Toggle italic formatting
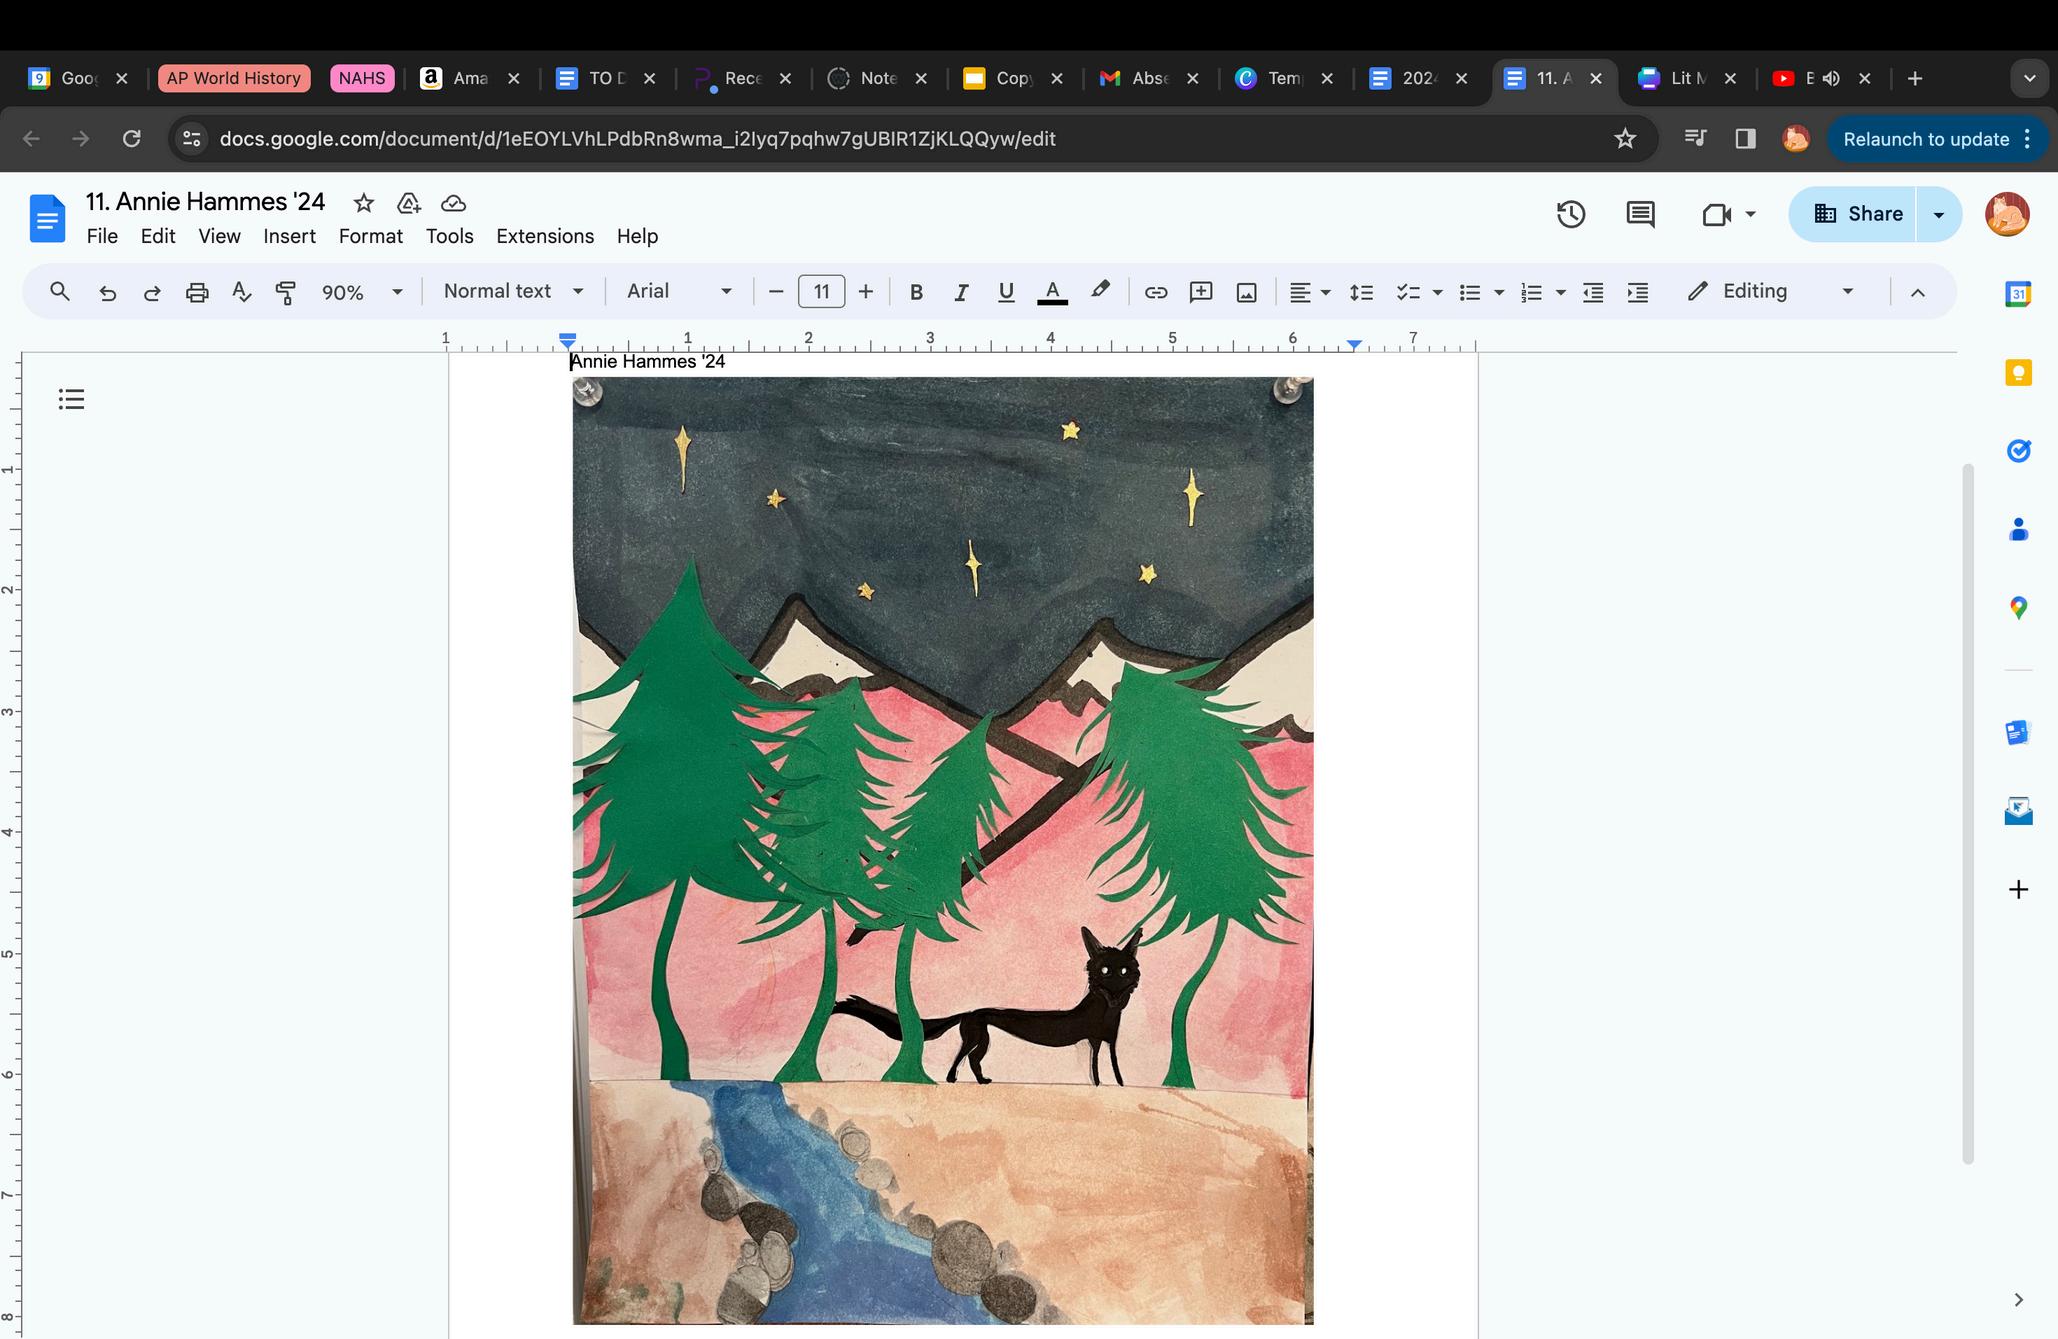Screen dimensions: 2058x1339 (x=961, y=292)
